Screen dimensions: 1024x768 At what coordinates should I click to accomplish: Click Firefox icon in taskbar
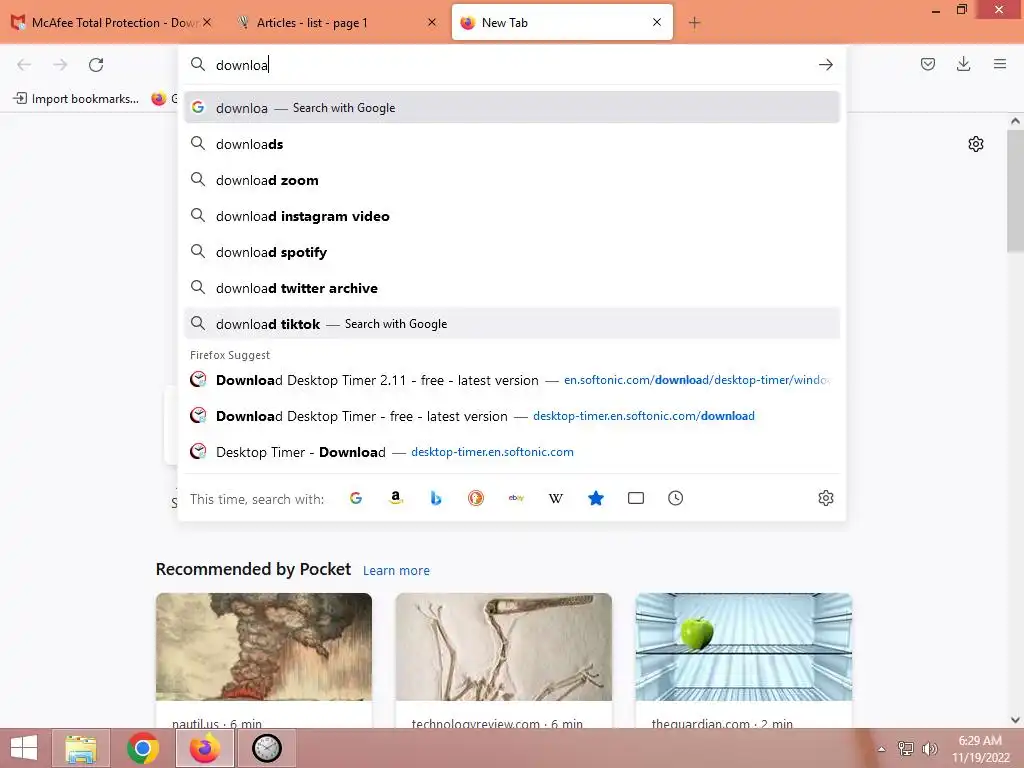coord(205,748)
